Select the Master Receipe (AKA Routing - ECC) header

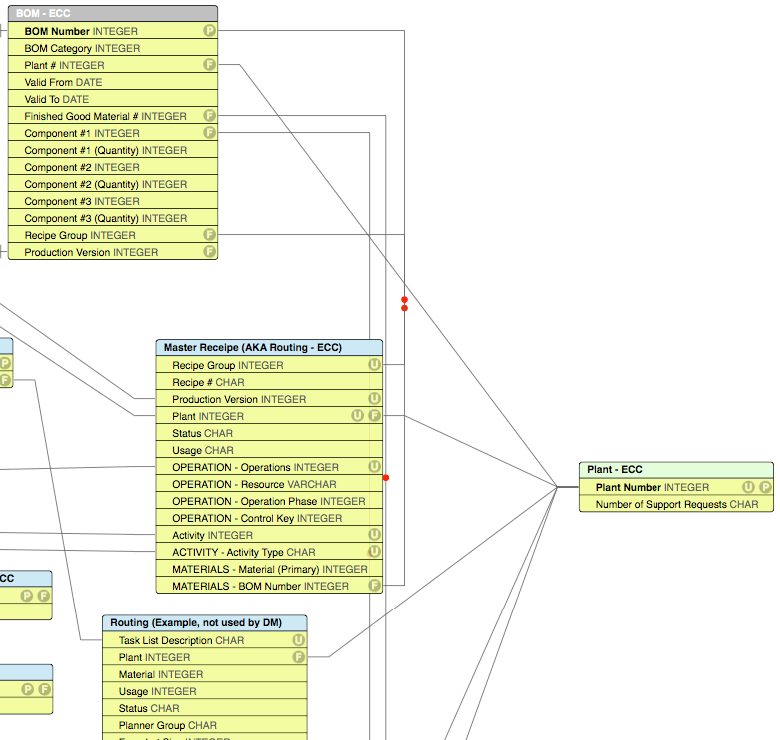click(x=269, y=348)
